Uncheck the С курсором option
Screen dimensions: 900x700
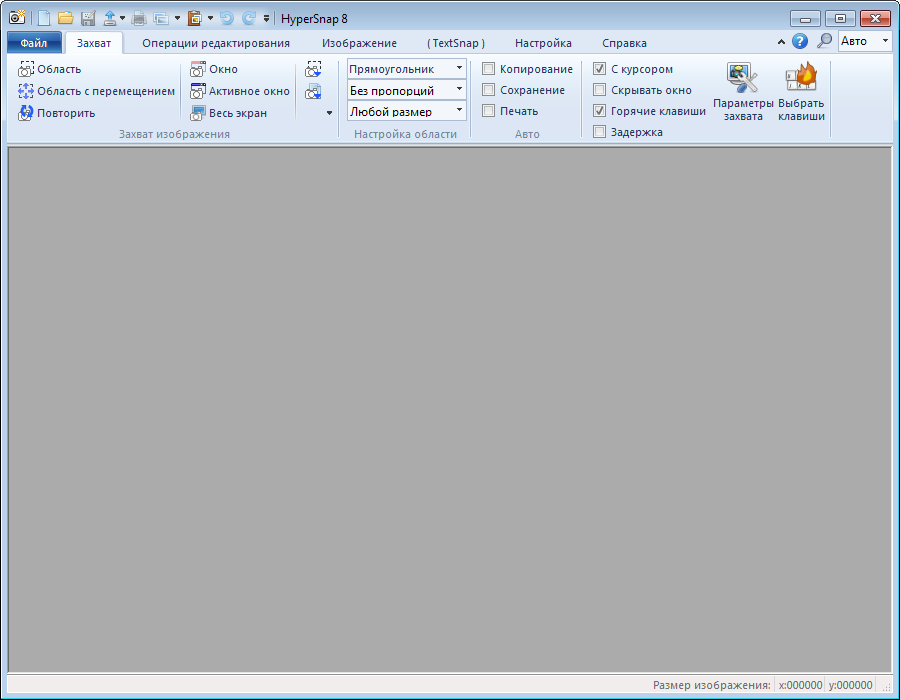tap(600, 69)
